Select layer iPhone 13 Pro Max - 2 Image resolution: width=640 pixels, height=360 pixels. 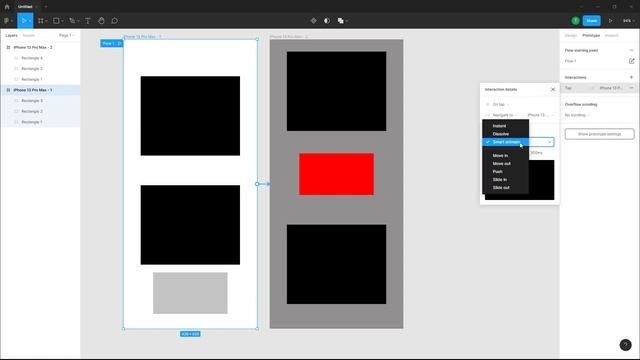coord(33,47)
